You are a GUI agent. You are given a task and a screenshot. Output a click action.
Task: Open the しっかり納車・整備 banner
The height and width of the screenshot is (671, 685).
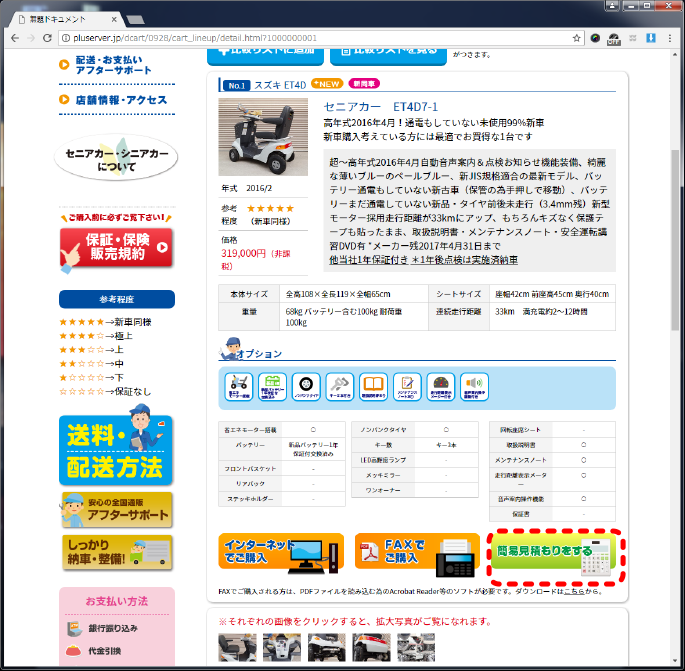[117, 552]
